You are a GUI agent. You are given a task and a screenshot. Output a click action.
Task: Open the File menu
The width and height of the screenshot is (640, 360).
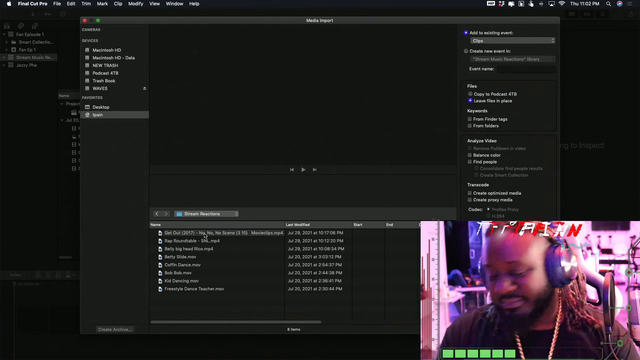[x=57, y=4]
